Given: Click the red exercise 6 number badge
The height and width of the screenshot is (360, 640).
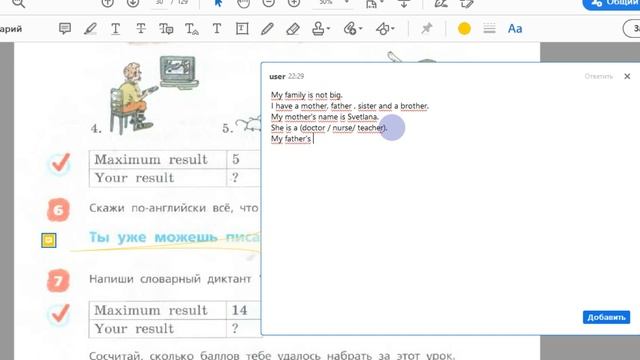Looking at the screenshot, I should pos(58,210).
